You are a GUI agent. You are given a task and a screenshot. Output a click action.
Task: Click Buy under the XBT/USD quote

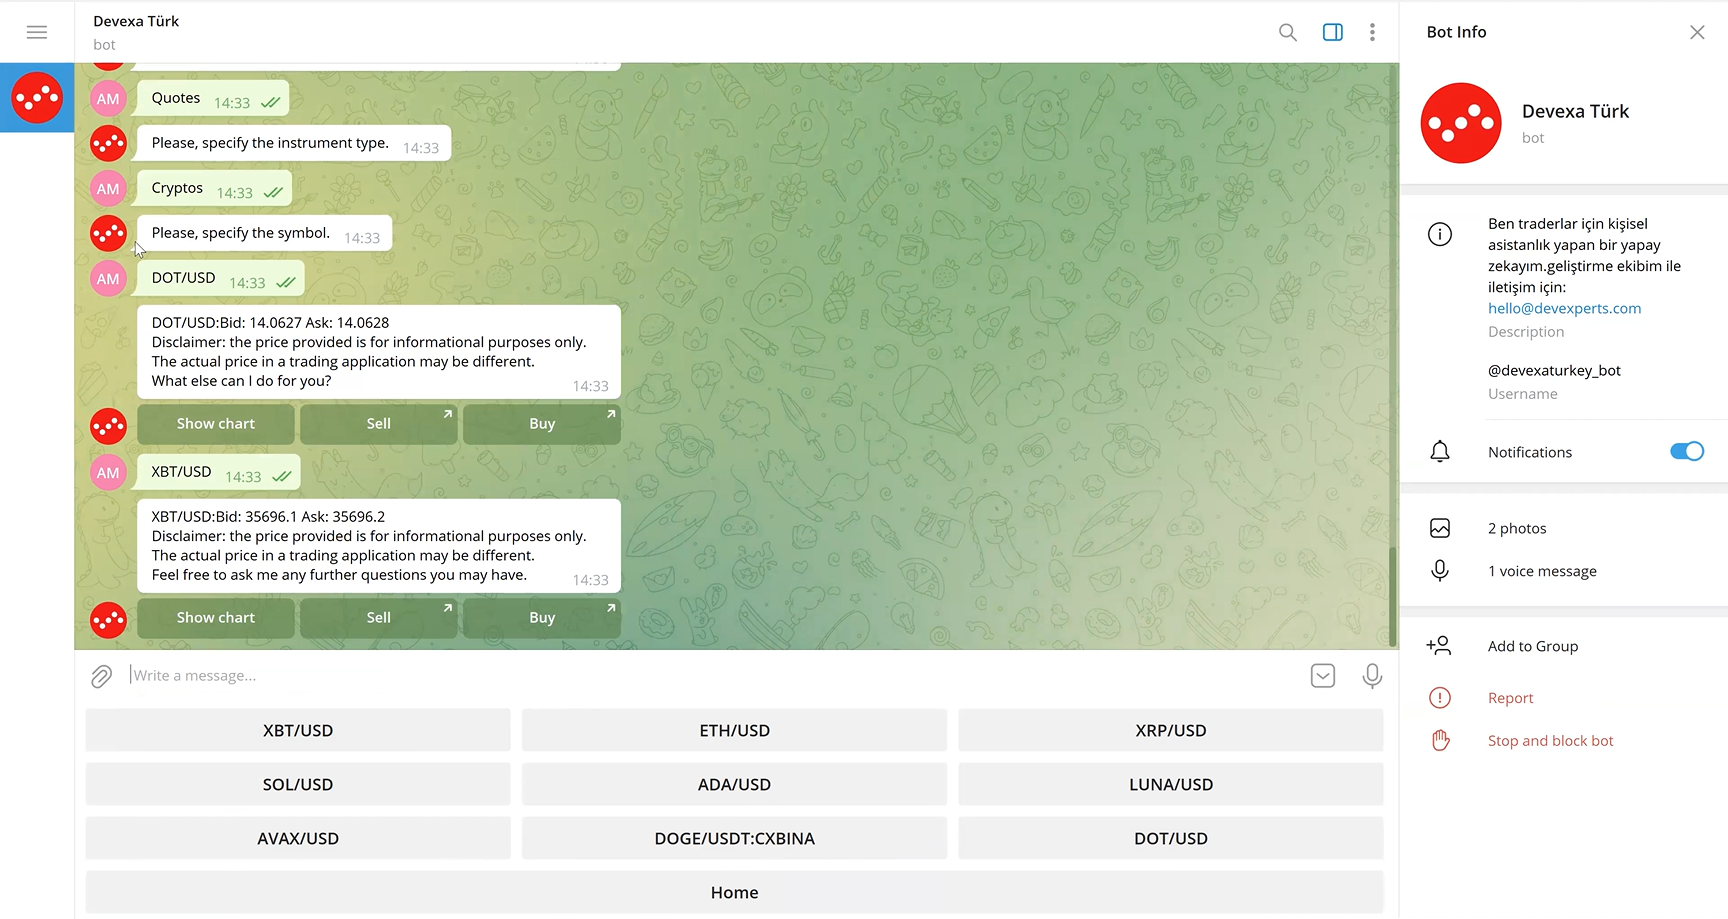(542, 618)
